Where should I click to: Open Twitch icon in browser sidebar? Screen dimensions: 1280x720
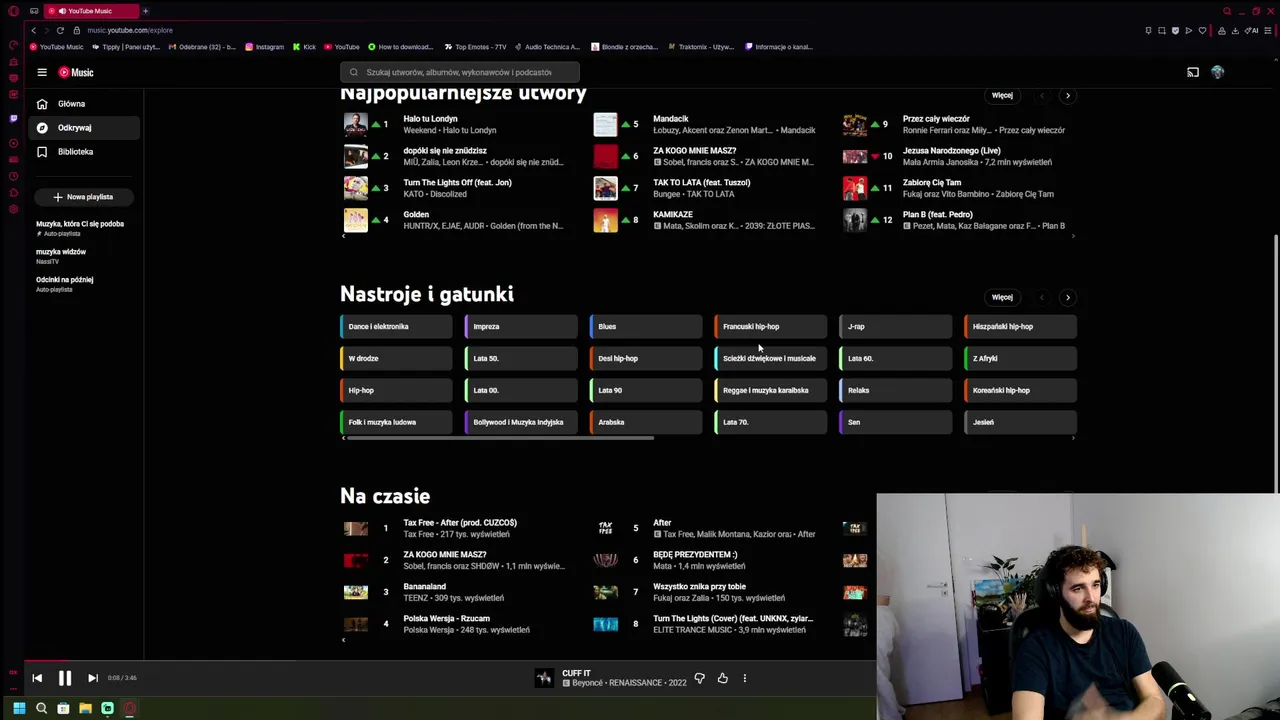pos(12,118)
